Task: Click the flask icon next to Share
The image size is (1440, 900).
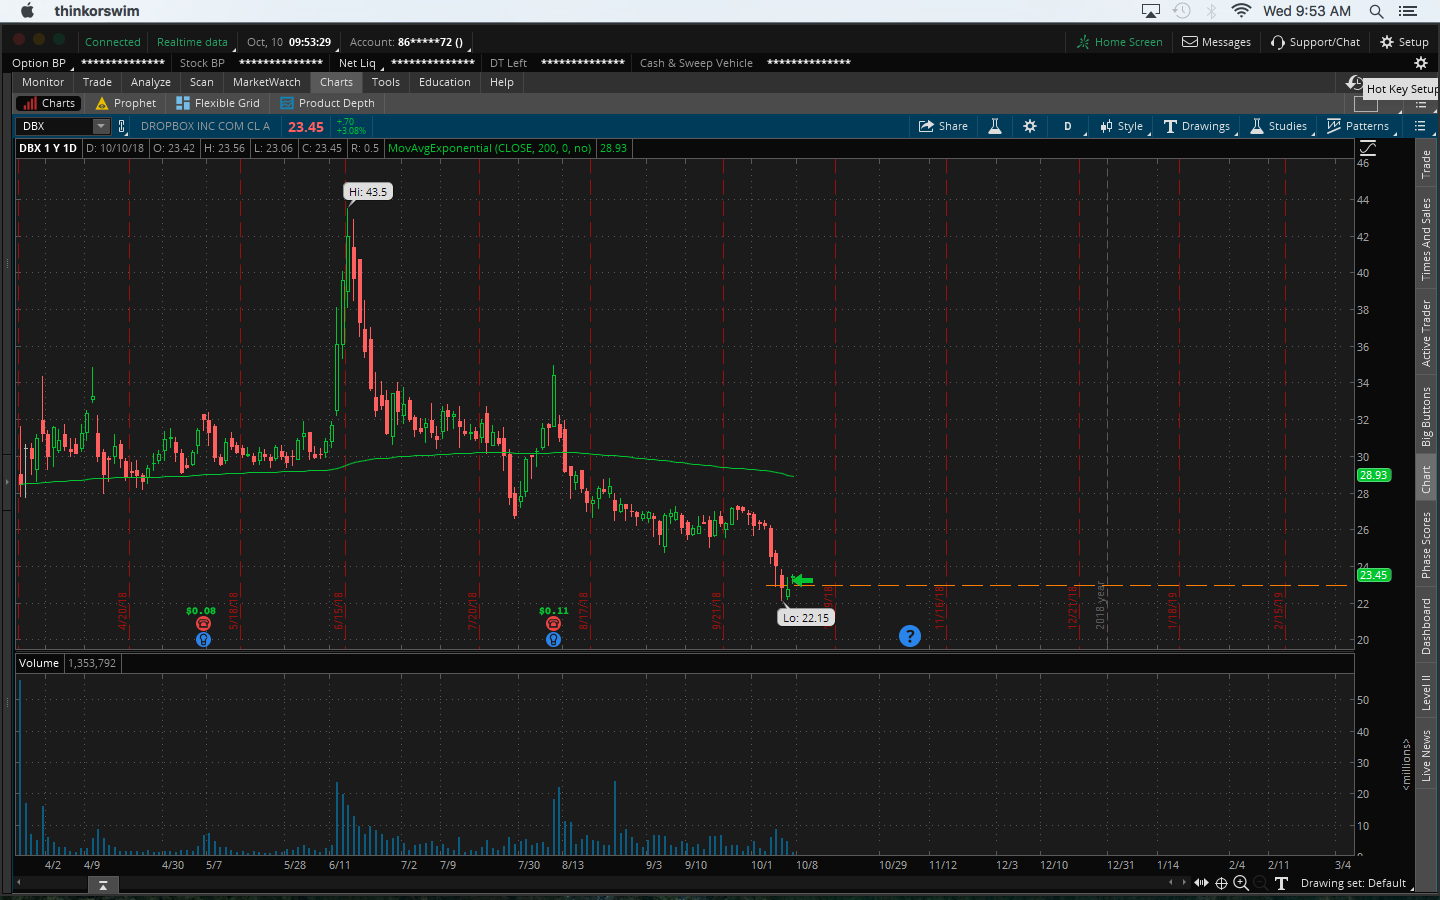Action: (x=995, y=126)
